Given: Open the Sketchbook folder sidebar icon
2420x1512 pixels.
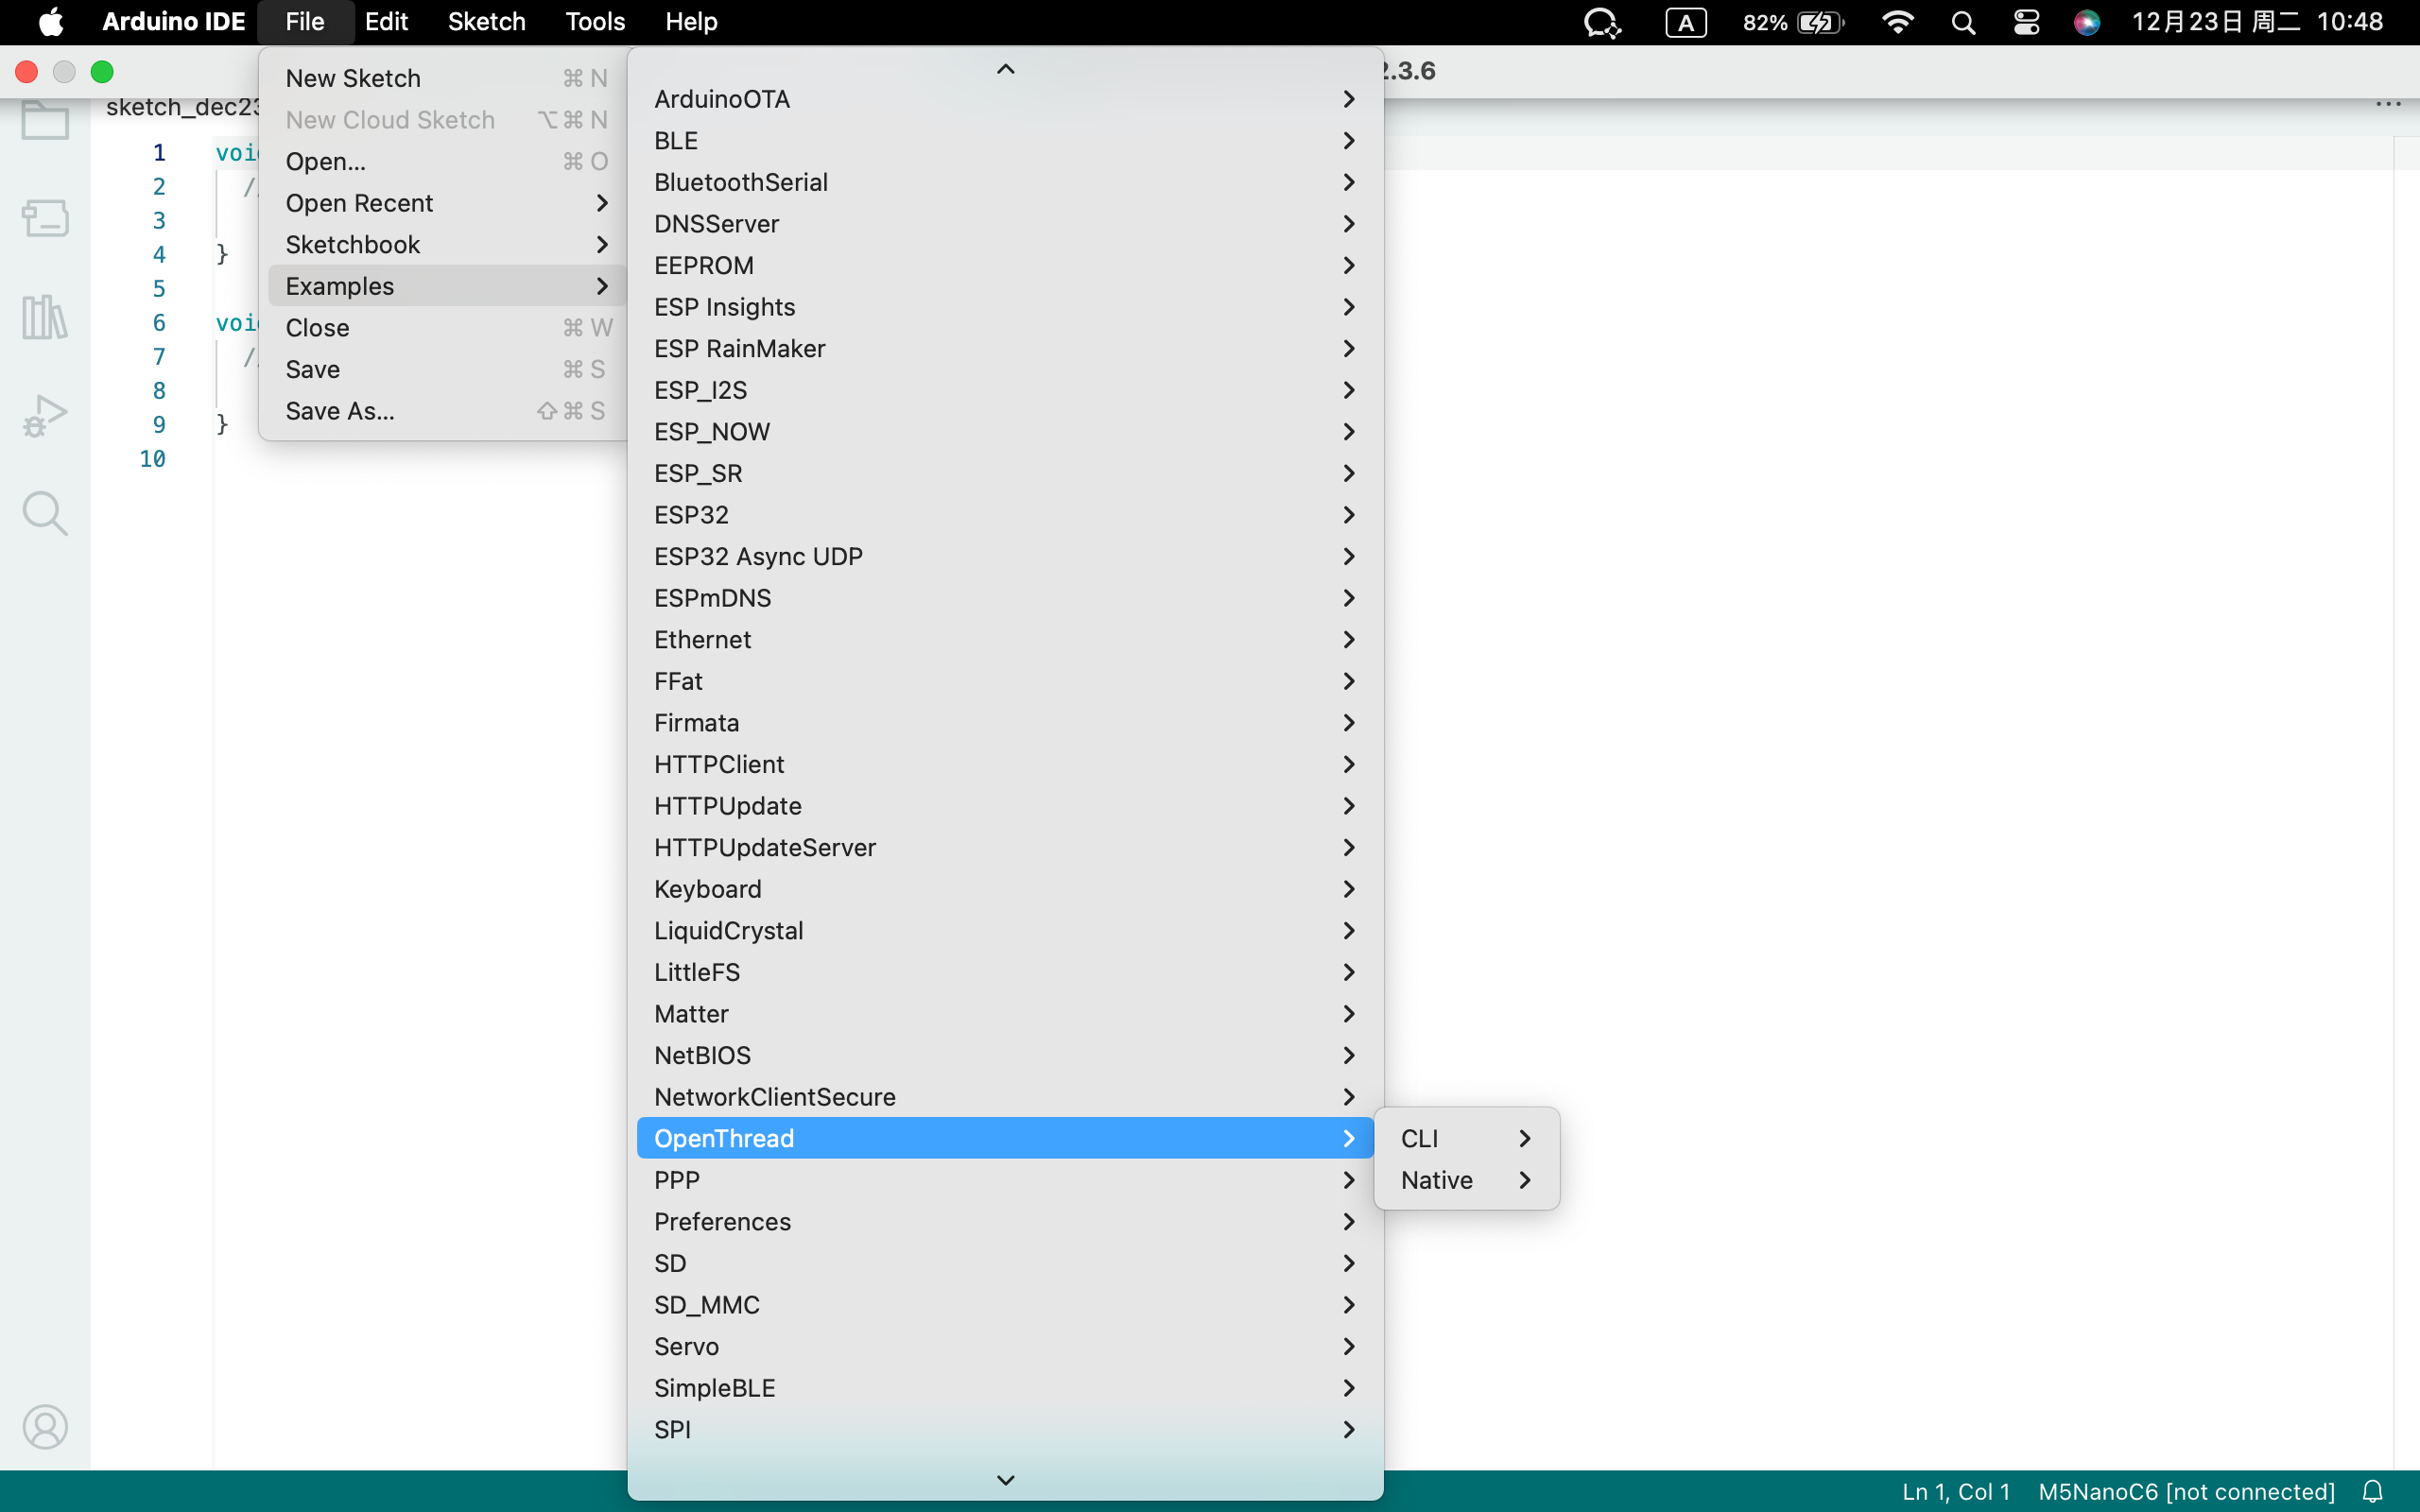Looking at the screenshot, I should coord(45,121).
